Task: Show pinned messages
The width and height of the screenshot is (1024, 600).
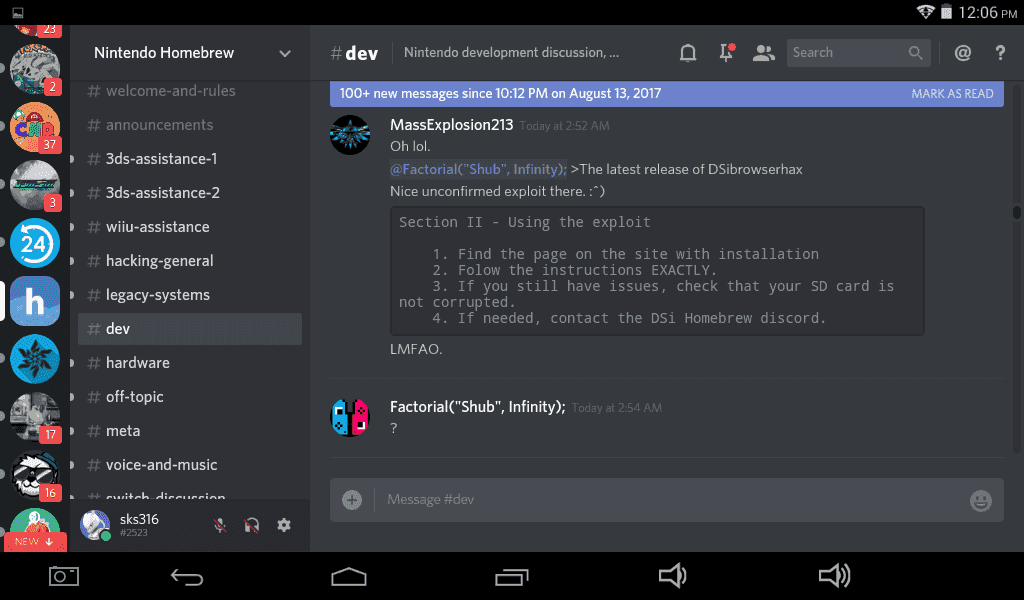Action: coord(726,53)
